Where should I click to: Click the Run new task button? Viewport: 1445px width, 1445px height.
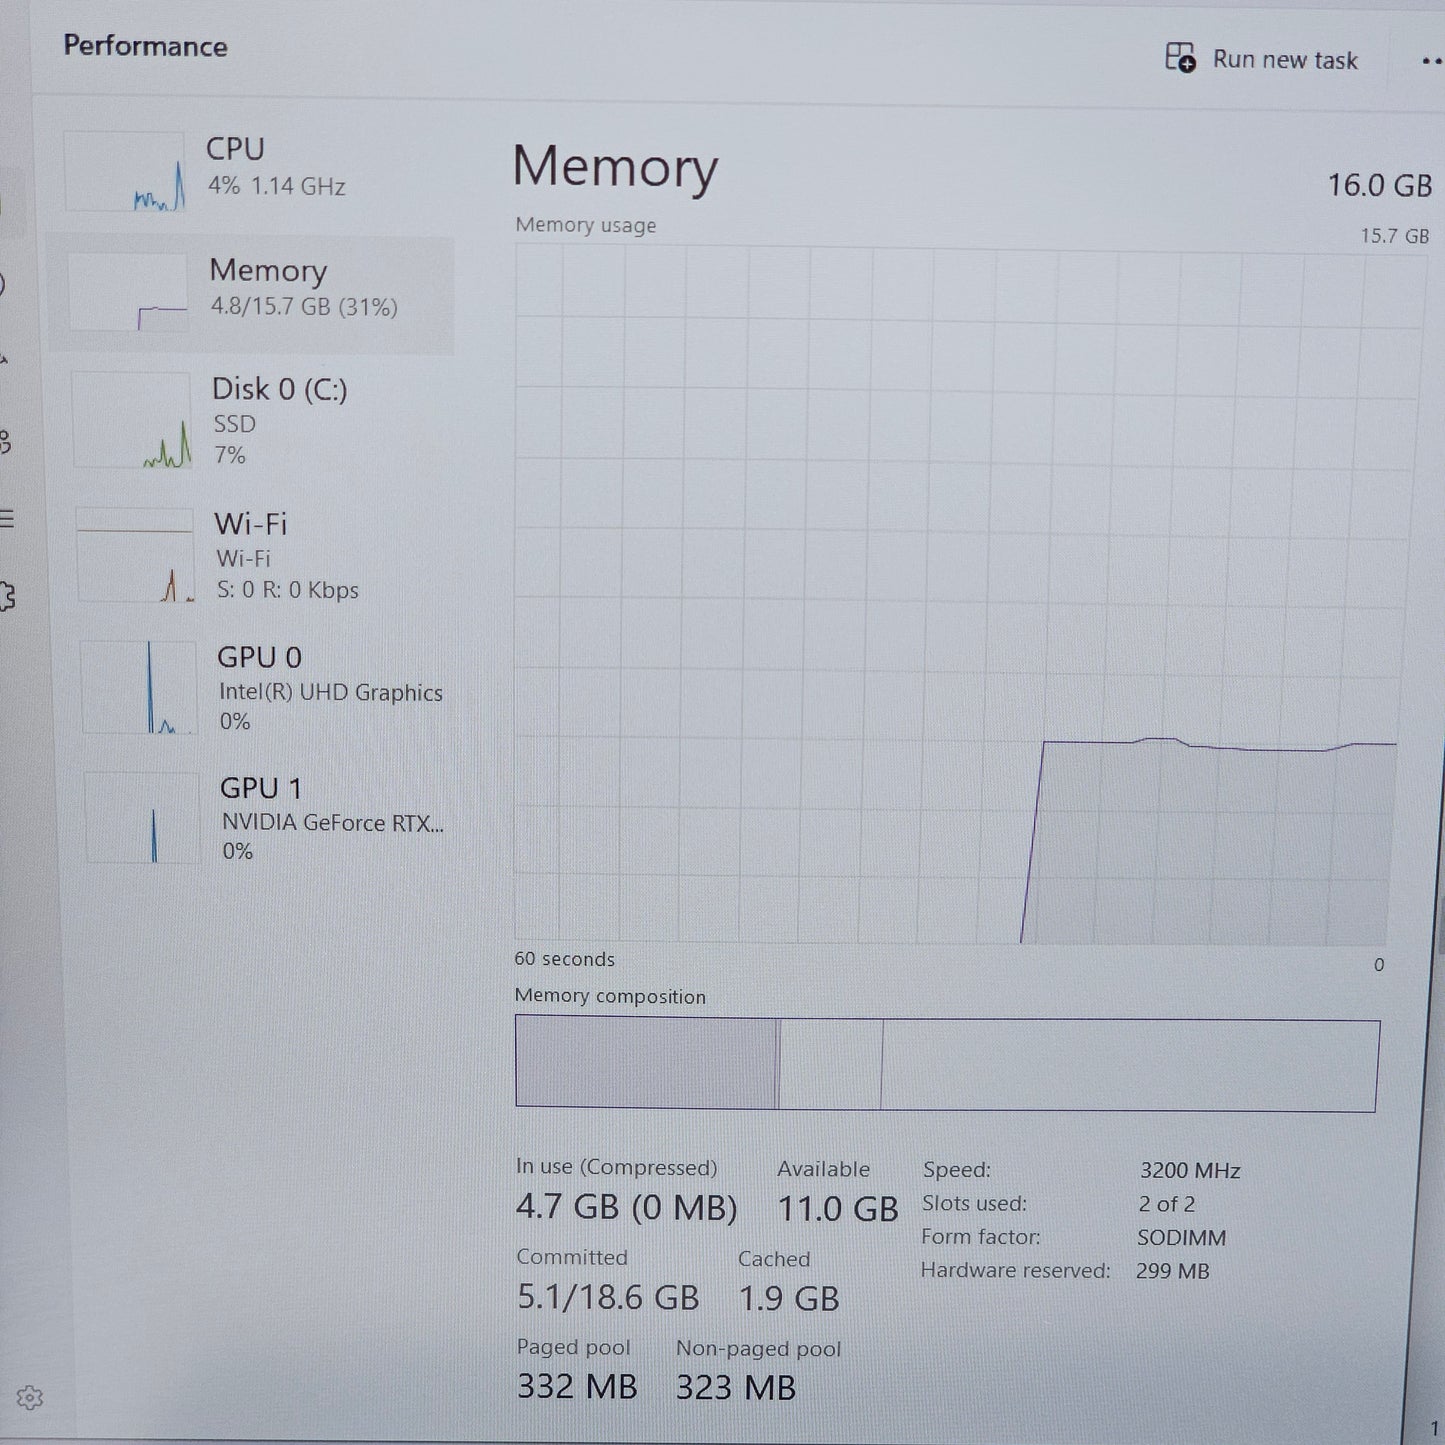(1262, 59)
